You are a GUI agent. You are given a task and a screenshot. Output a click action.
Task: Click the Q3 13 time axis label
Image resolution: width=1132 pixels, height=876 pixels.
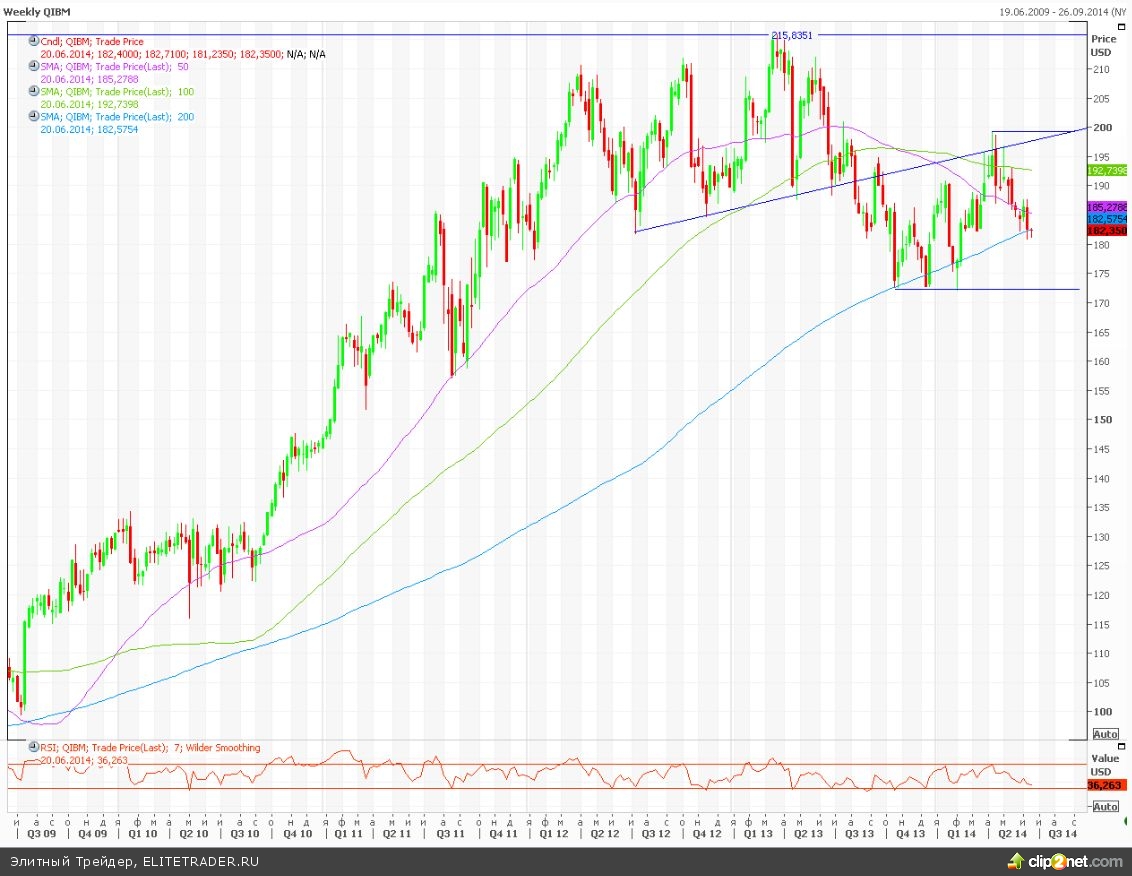pyautogui.click(x=858, y=833)
